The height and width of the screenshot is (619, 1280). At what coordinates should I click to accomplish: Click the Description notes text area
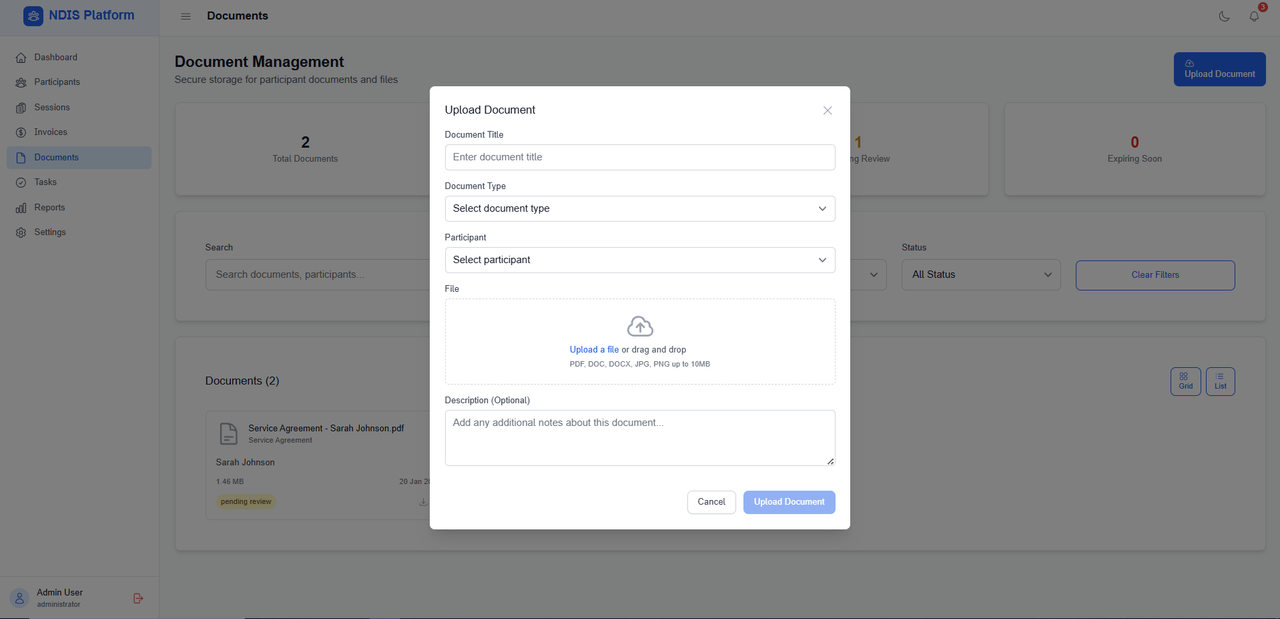(x=640, y=438)
